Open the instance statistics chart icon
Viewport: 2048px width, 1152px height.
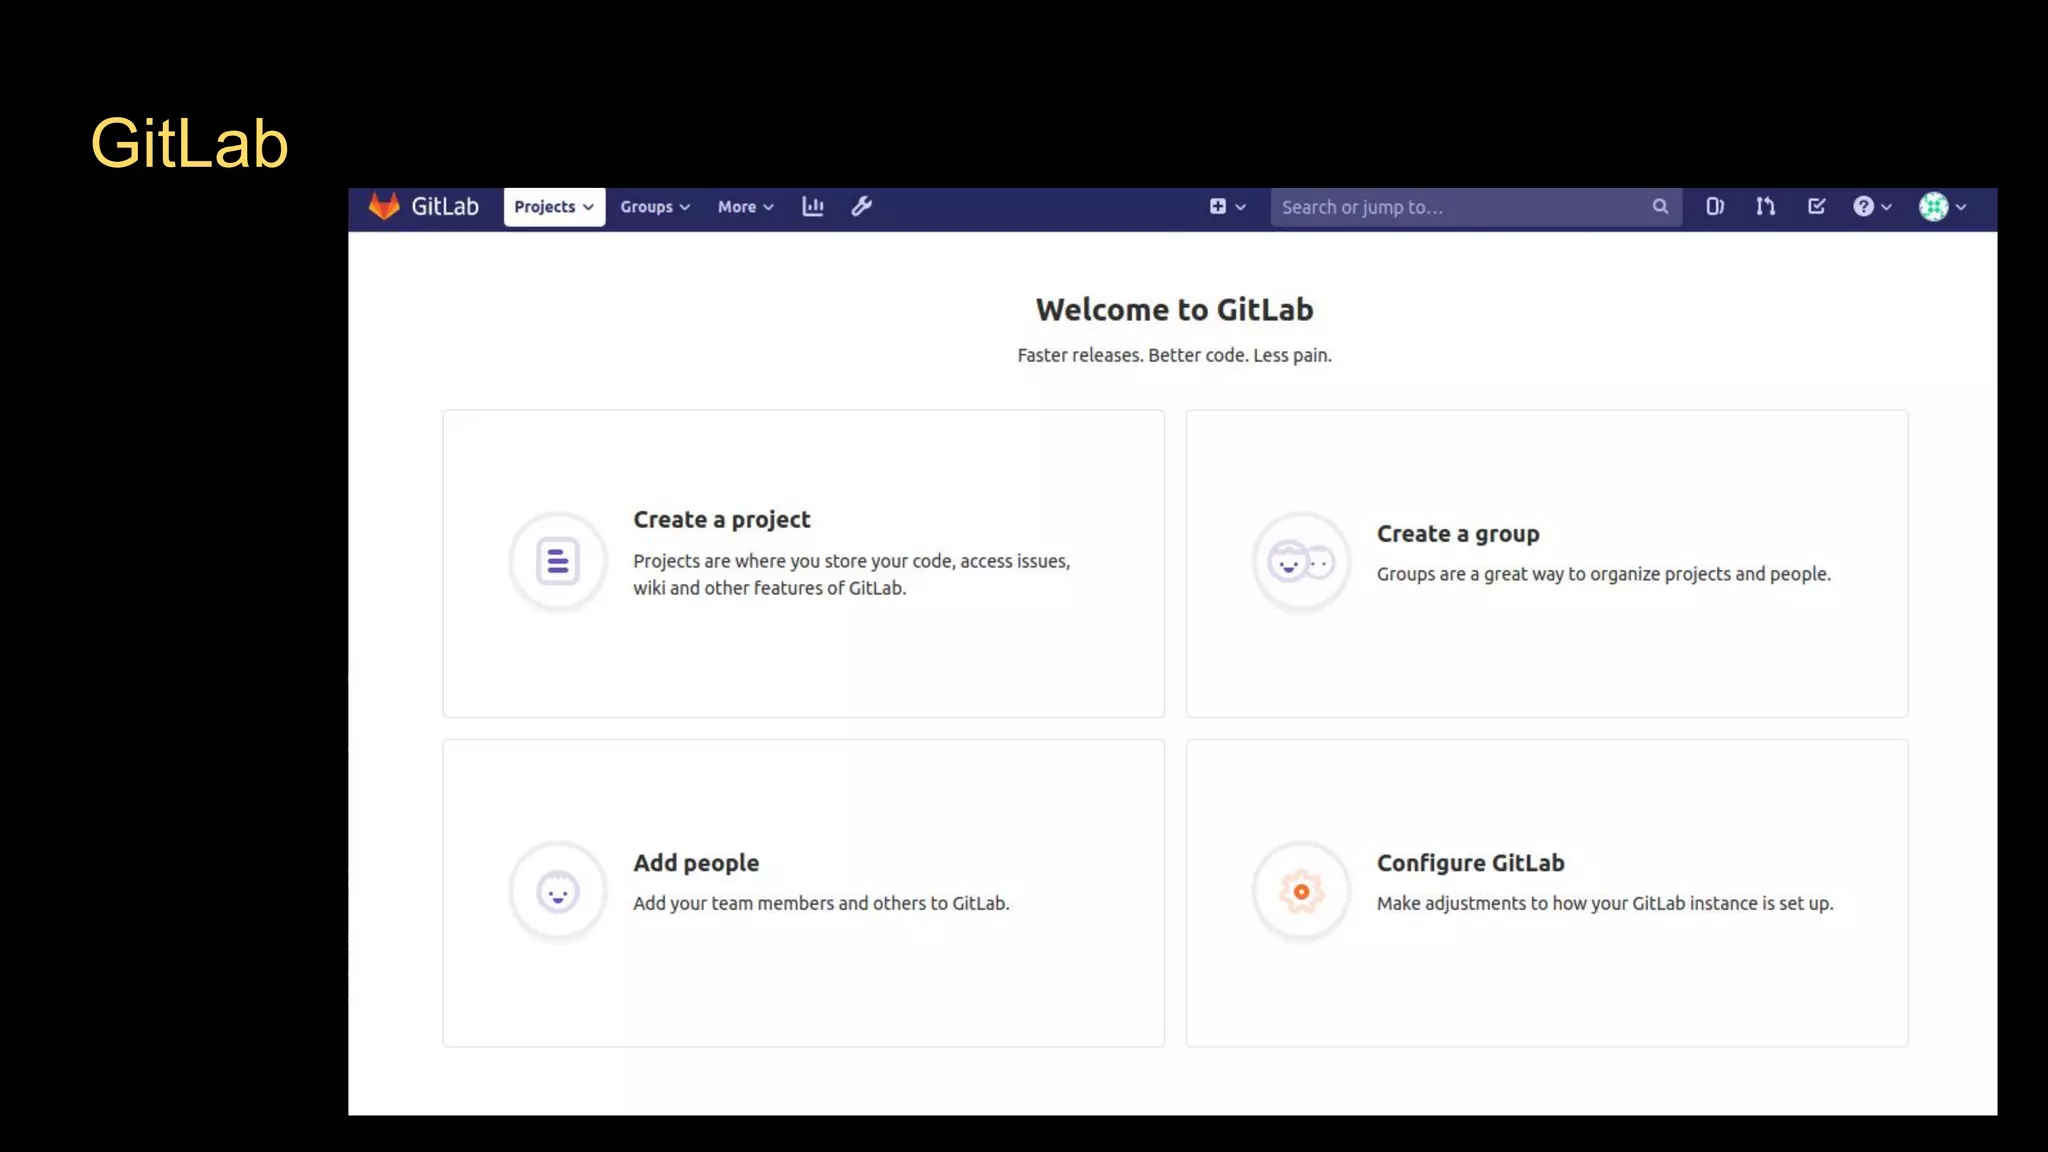tap(813, 206)
